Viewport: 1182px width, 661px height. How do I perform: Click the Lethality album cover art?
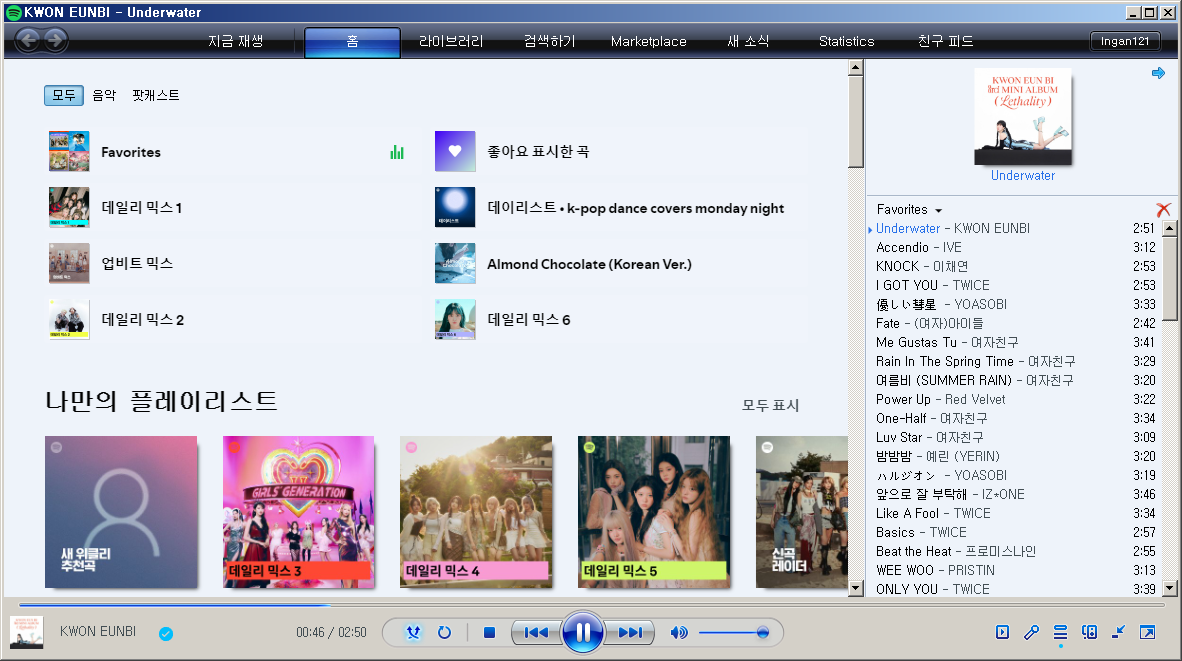pyautogui.click(x=1023, y=117)
